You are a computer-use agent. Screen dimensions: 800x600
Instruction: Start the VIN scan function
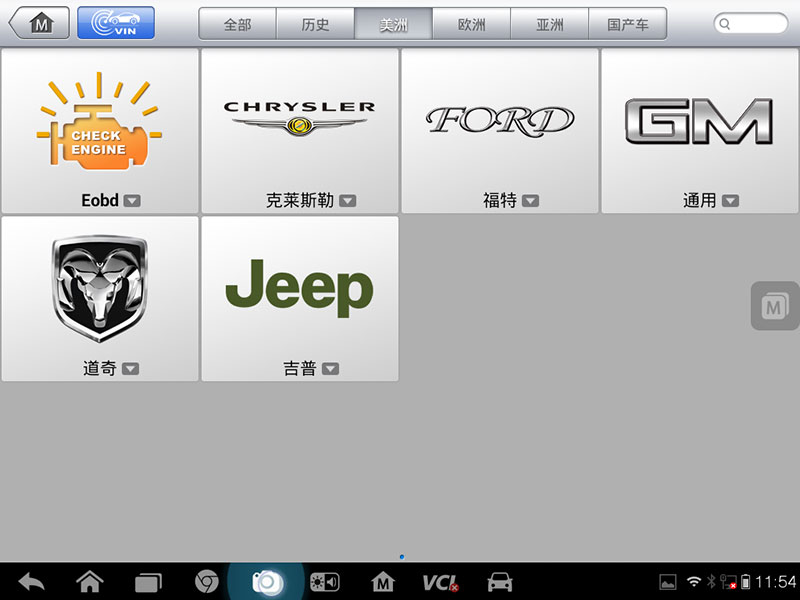pyautogui.click(x=116, y=23)
